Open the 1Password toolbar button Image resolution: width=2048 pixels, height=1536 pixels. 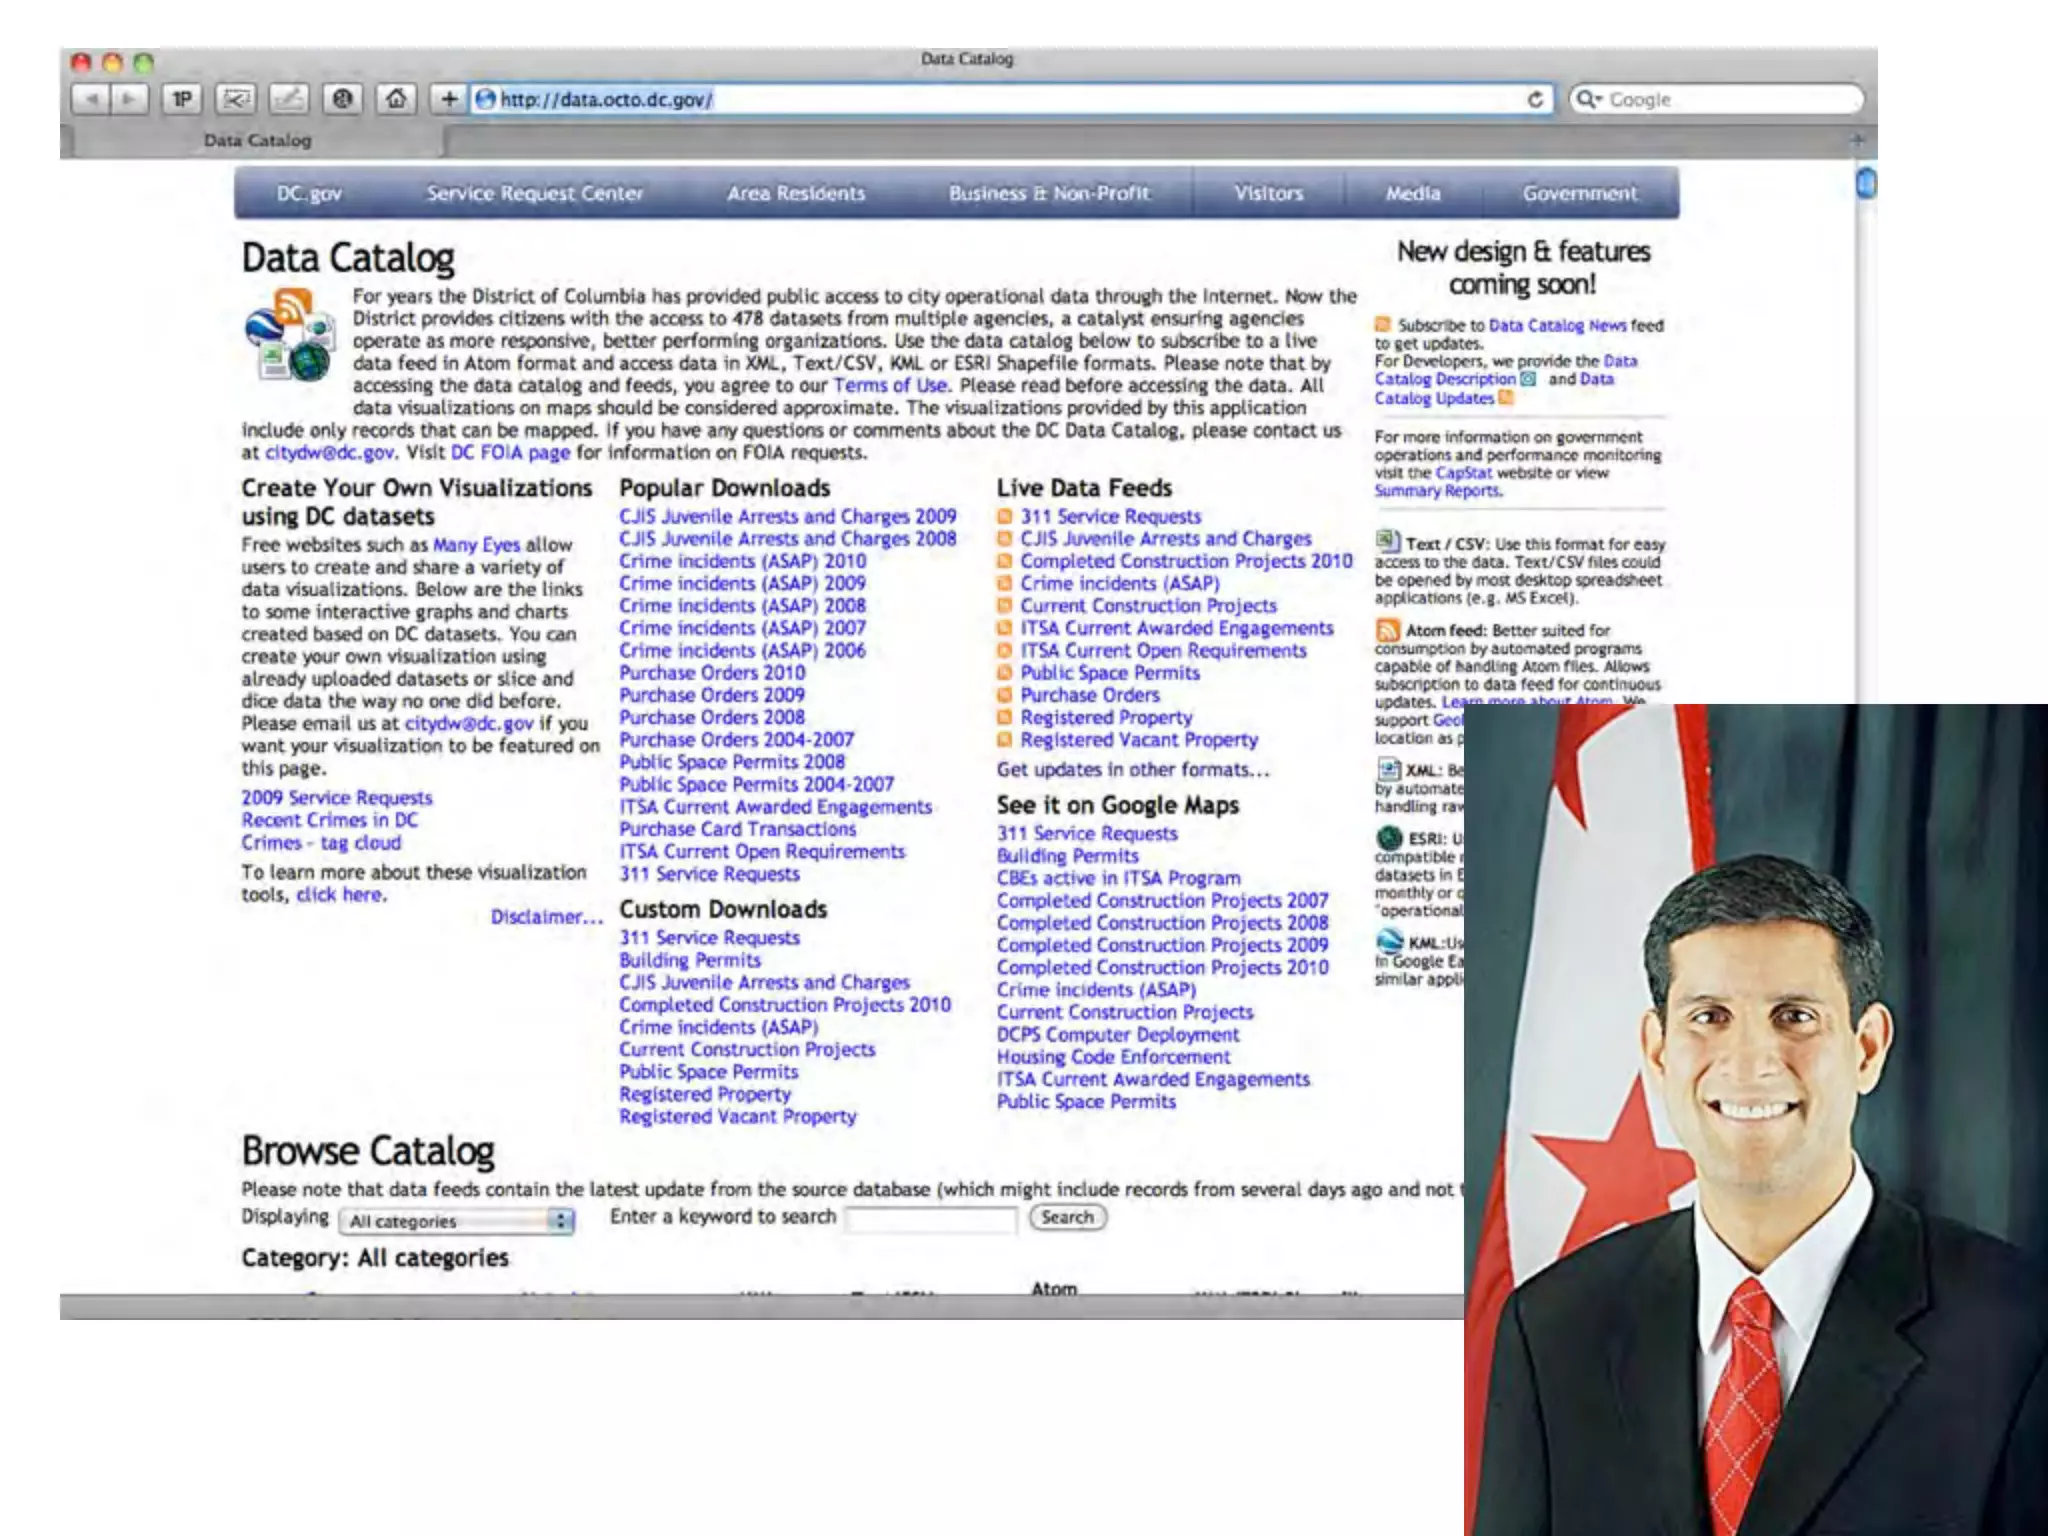pyautogui.click(x=182, y=99)
